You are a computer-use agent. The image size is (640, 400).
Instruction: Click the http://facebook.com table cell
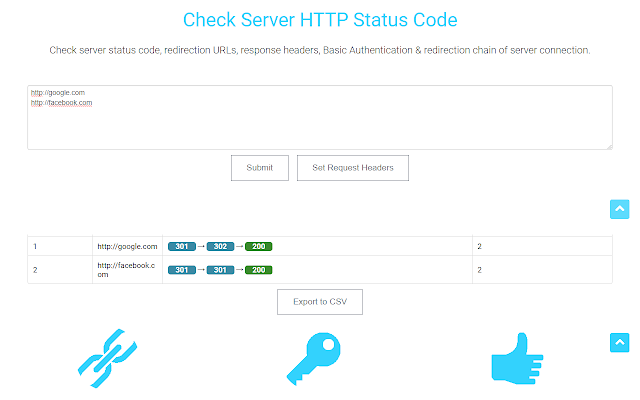coord(127,270)
